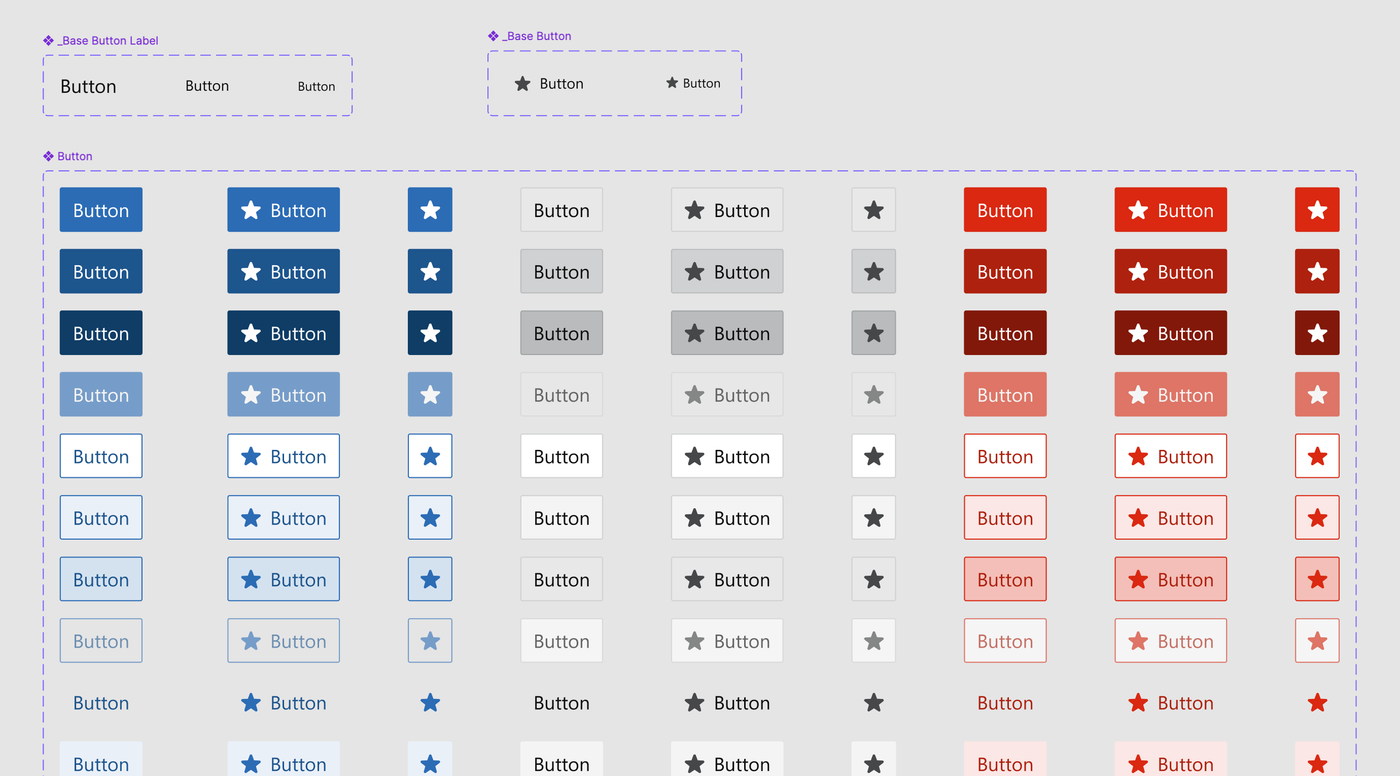
Task: Select the white-filled dark gray star-only button, row five
Action: click(x=874, y=456)
